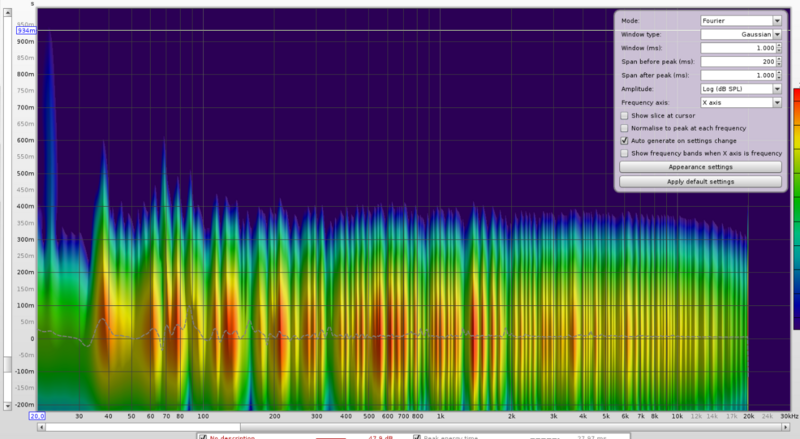
Task: Click the Appearance settings button
Action: click(700, 168)
